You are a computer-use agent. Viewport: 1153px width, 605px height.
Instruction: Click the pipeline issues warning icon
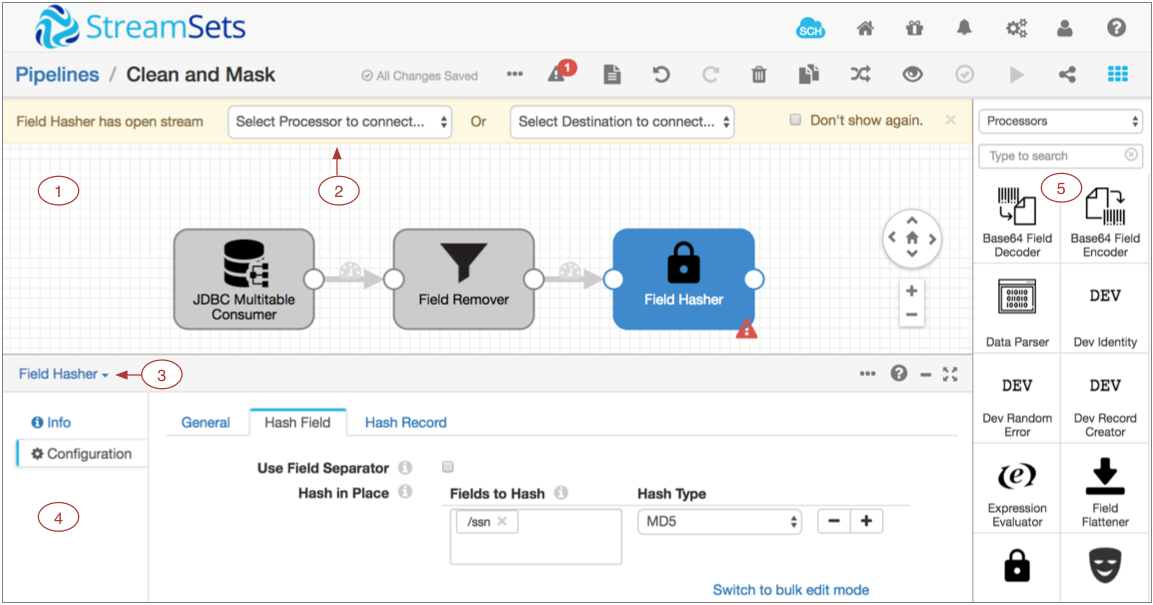click(559, 74)
